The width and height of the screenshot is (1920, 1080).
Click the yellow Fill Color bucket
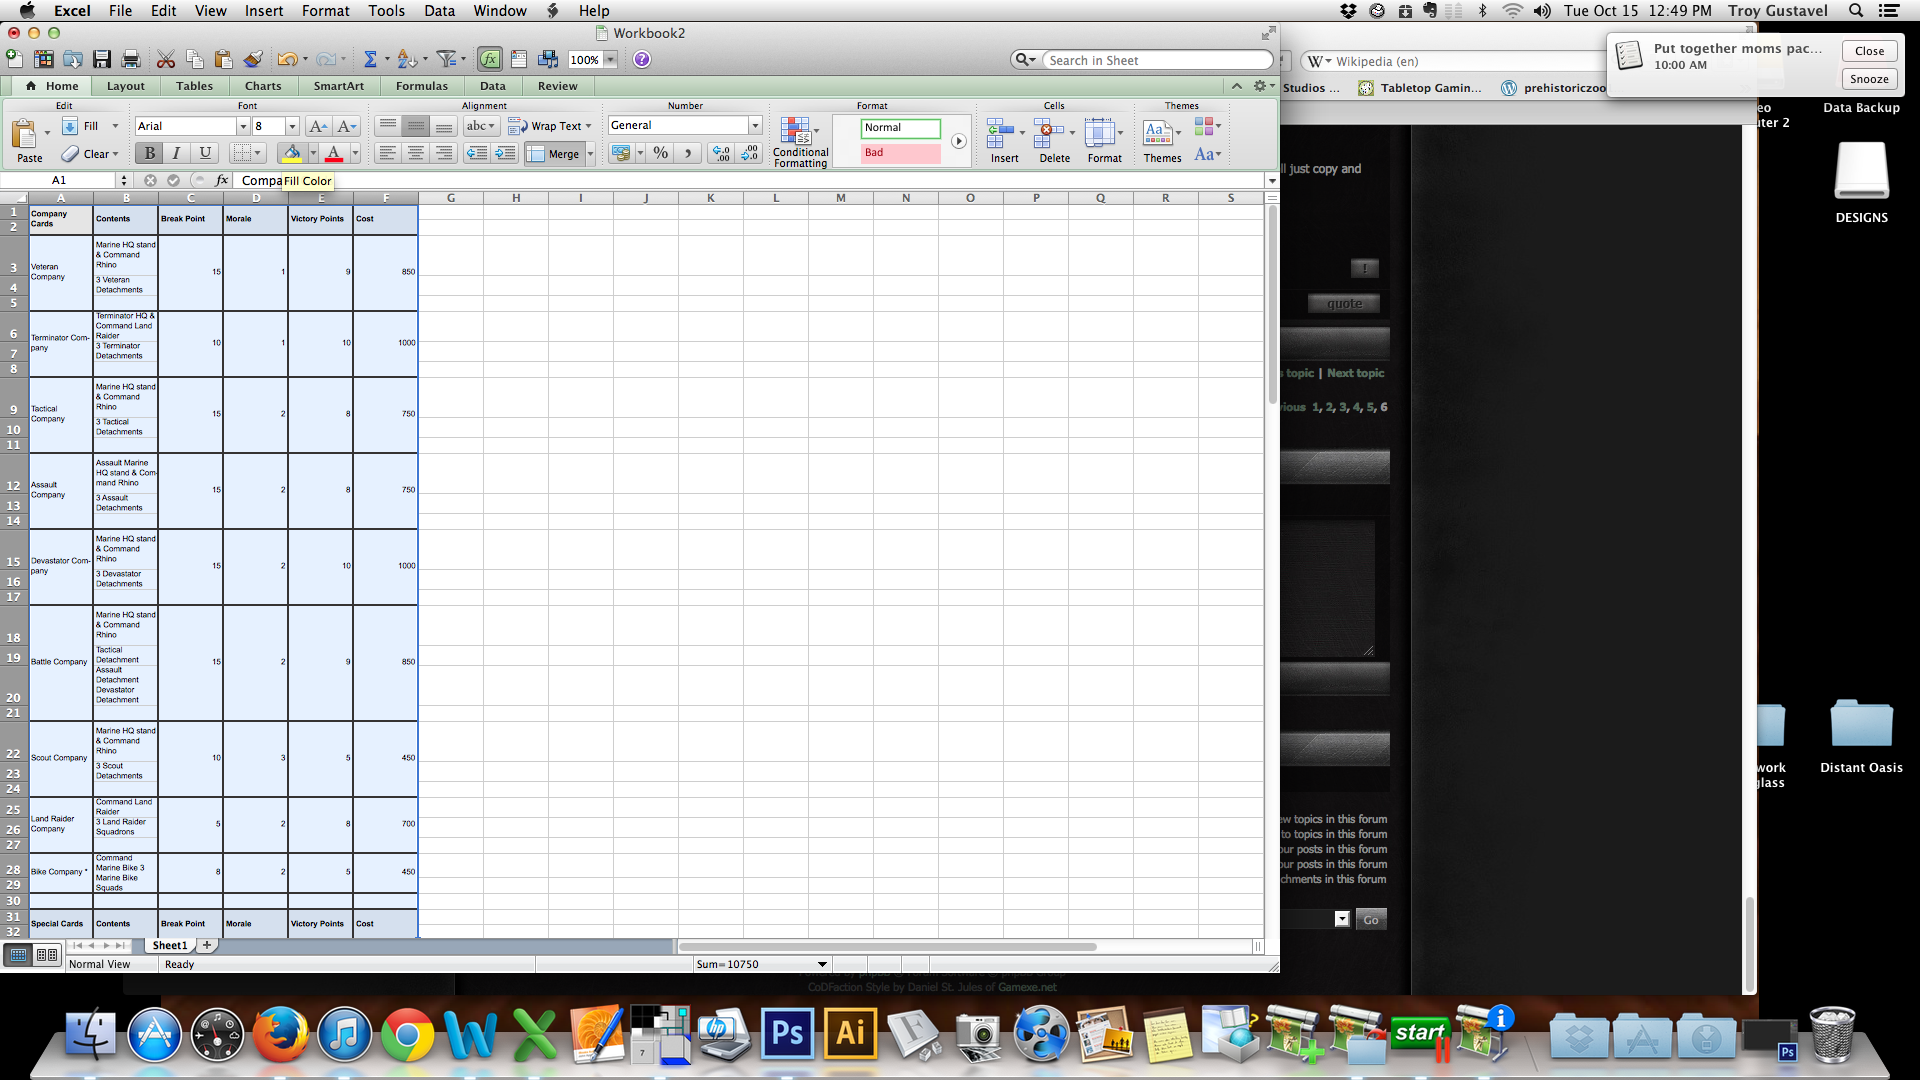291,153
